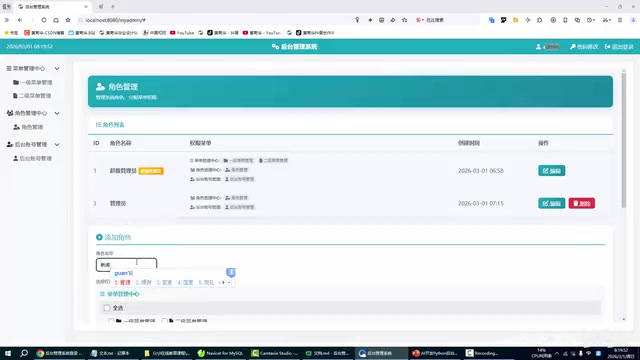Click the key icon in address bar
The width and height of the screenshot is (640, 360).
(357, 20)
